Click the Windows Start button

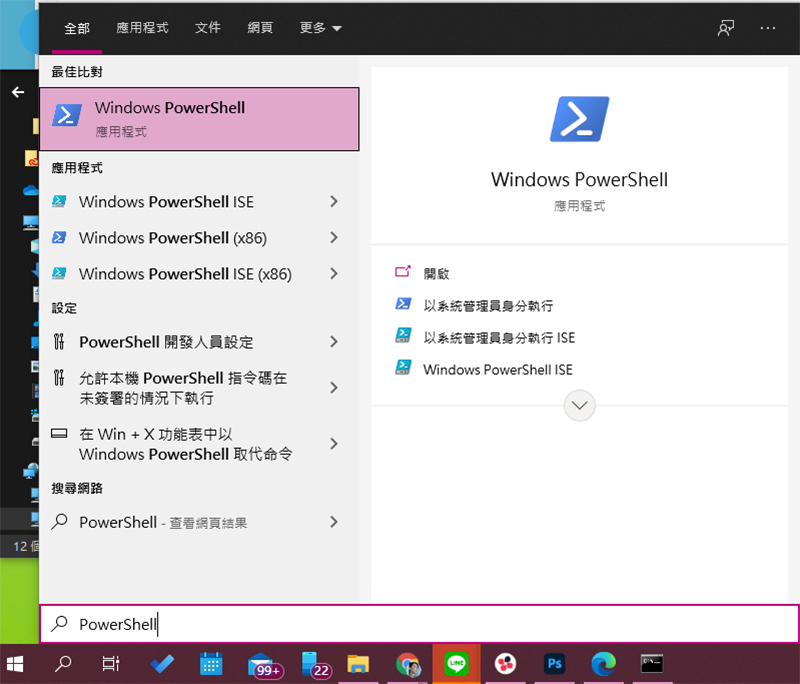tap(15, 664)
